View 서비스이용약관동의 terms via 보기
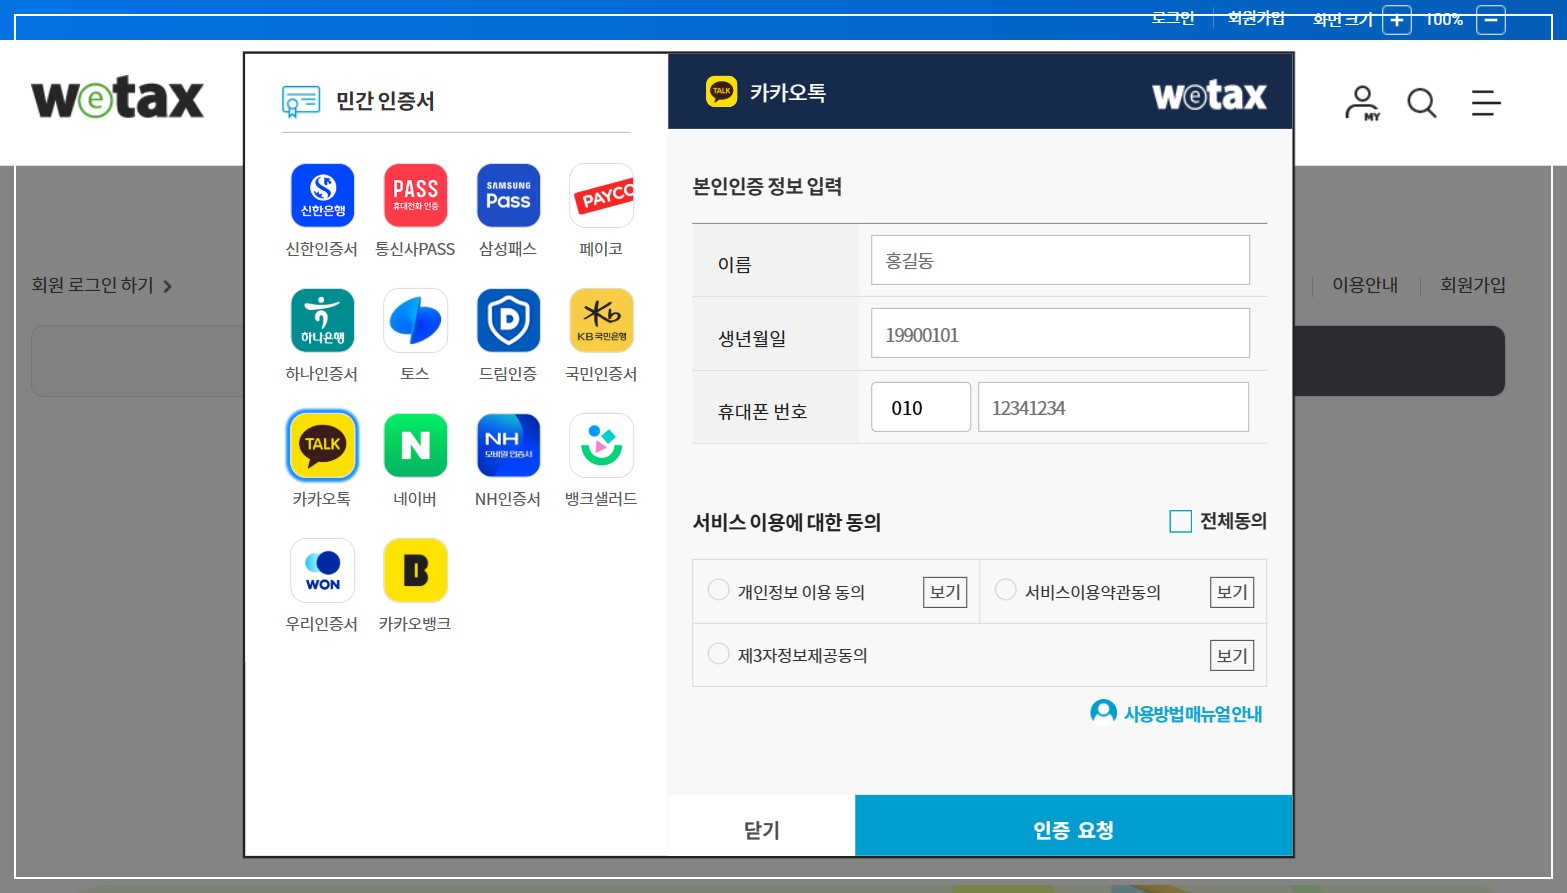 point(1232,592)
